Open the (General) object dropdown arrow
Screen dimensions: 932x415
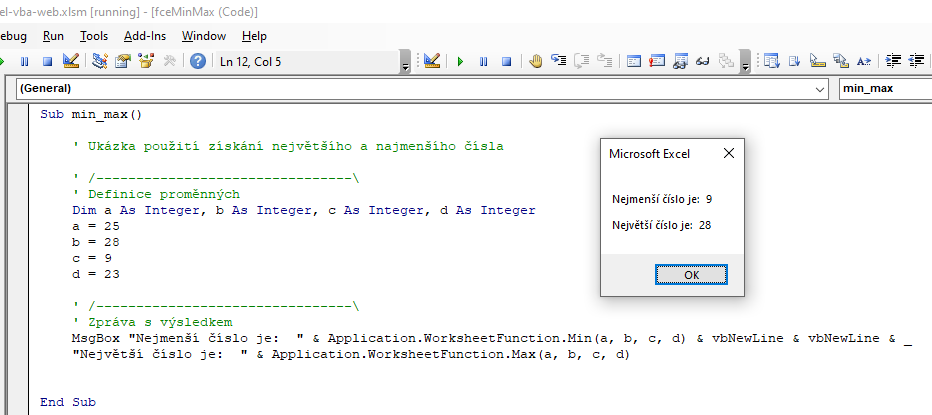(x=821, y=89)
